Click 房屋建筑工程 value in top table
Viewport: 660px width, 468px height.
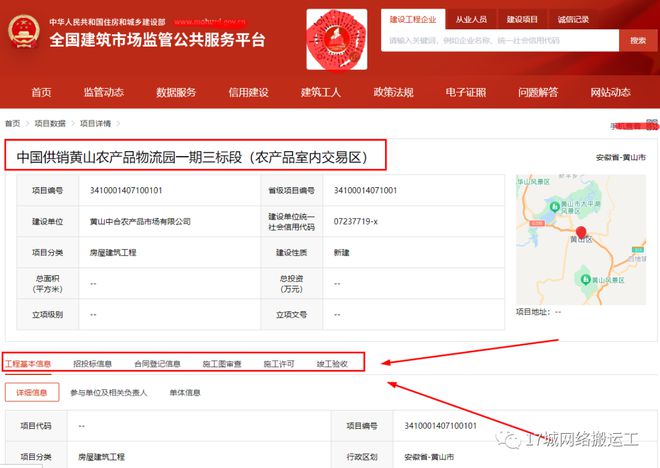pyautogui.click(x=113, y=253)
